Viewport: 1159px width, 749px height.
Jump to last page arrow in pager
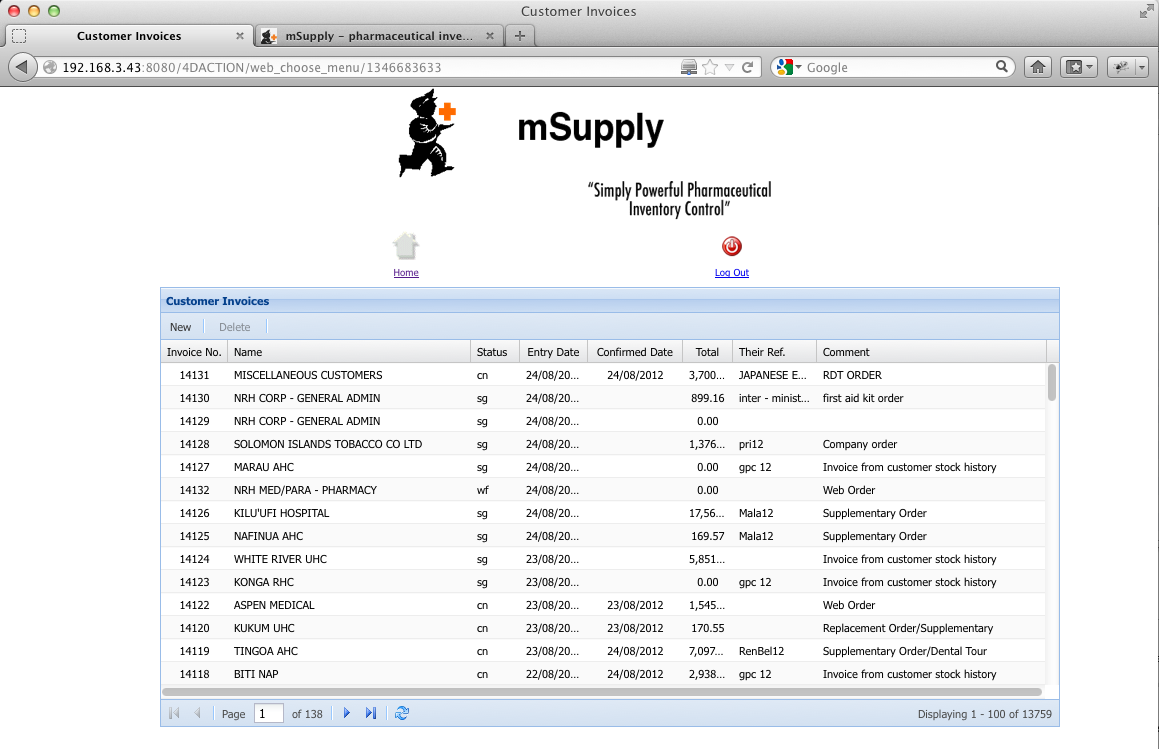[x=371, y=714]
